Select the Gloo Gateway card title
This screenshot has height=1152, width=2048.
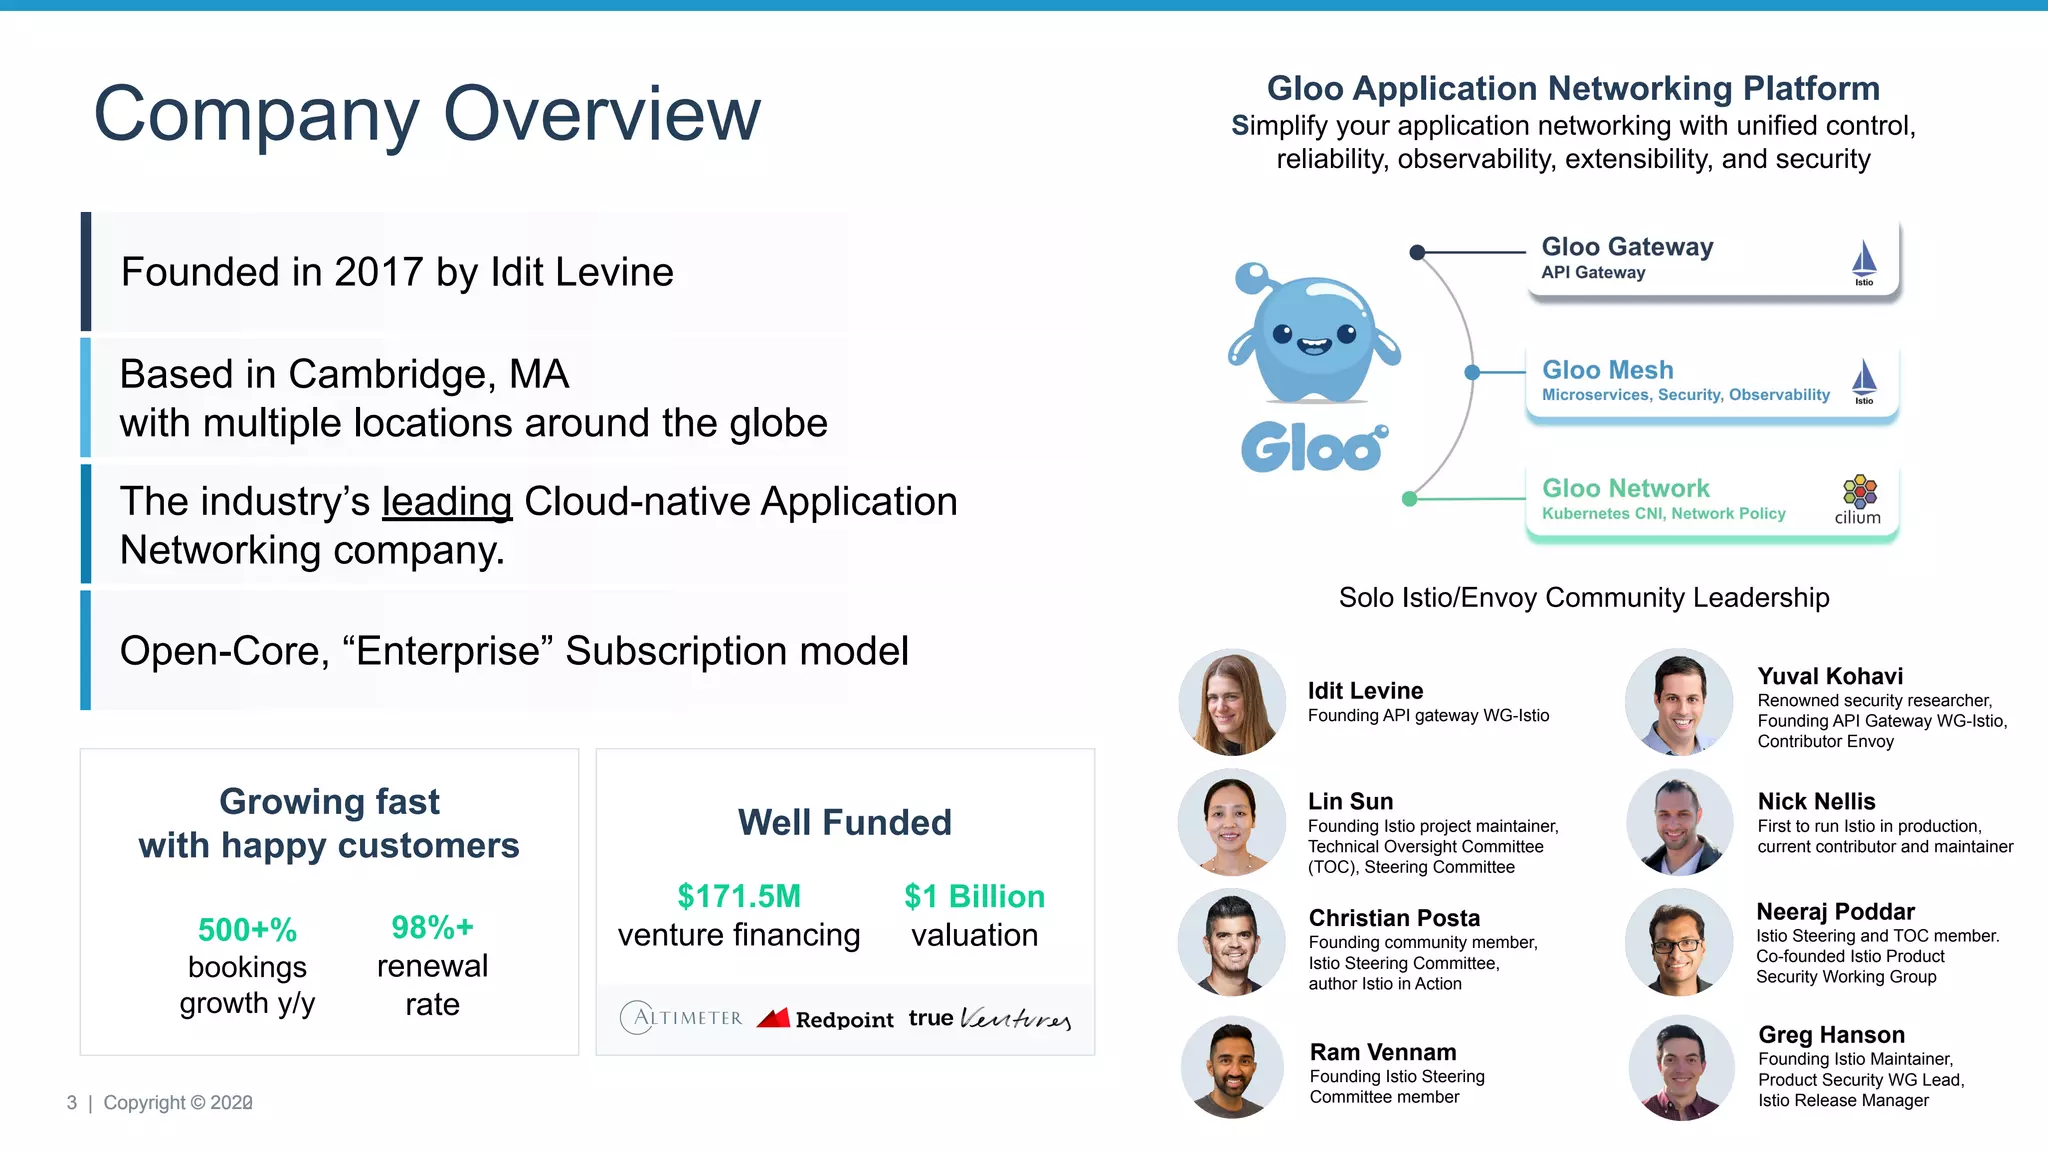point(1627,246)
